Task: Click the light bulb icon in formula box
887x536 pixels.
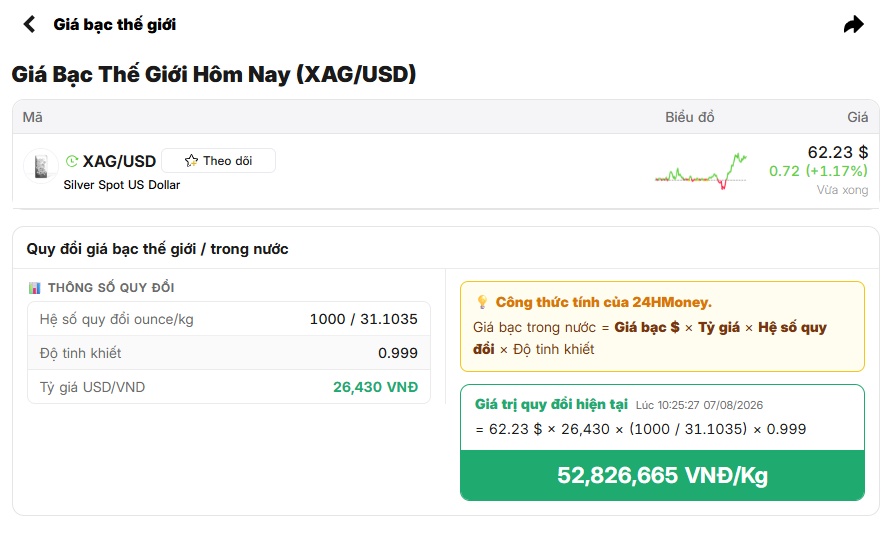Action: click(x=482, y=302)
